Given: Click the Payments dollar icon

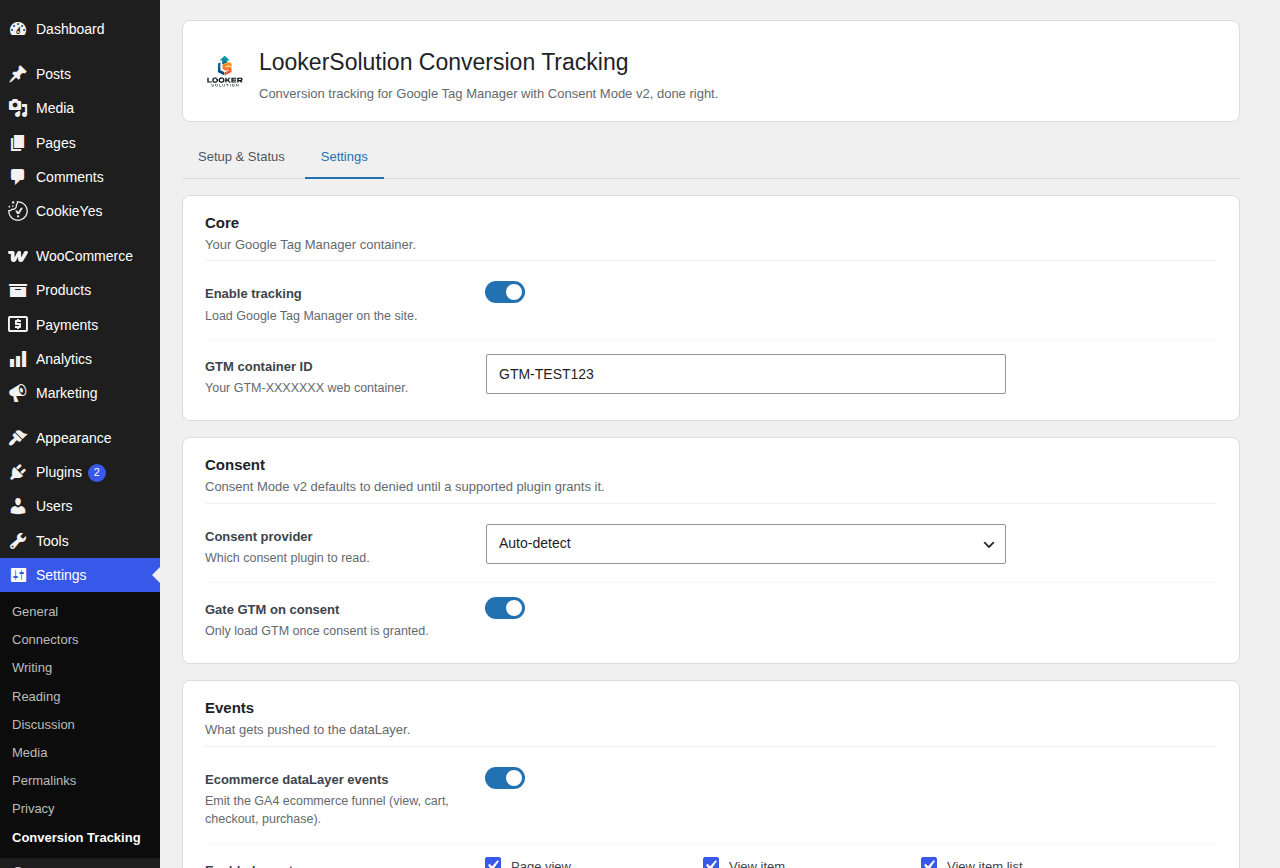Looking at the screenshot, I should 18,325.
